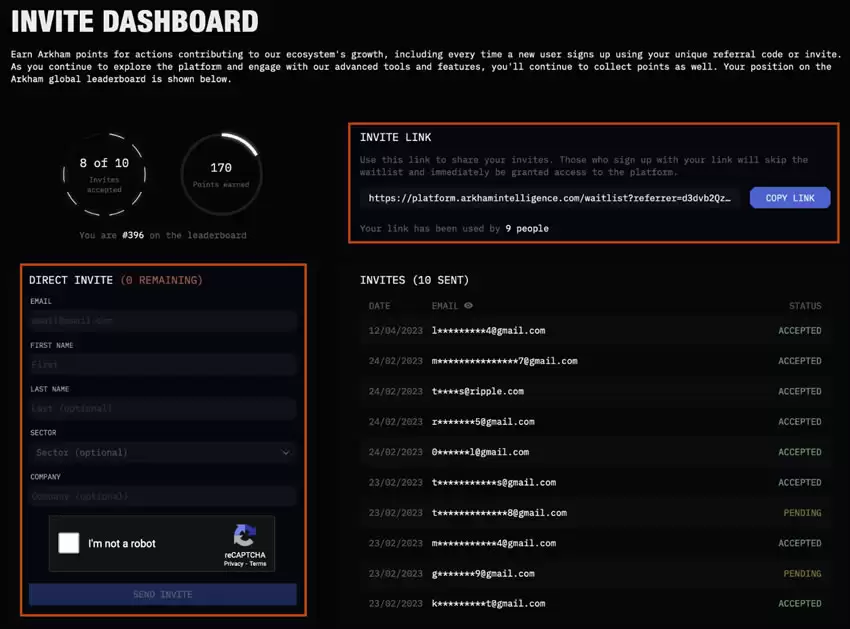Toggle the email visibility eye icon
Screen dimensions: 850x629
tap(469, 306)
